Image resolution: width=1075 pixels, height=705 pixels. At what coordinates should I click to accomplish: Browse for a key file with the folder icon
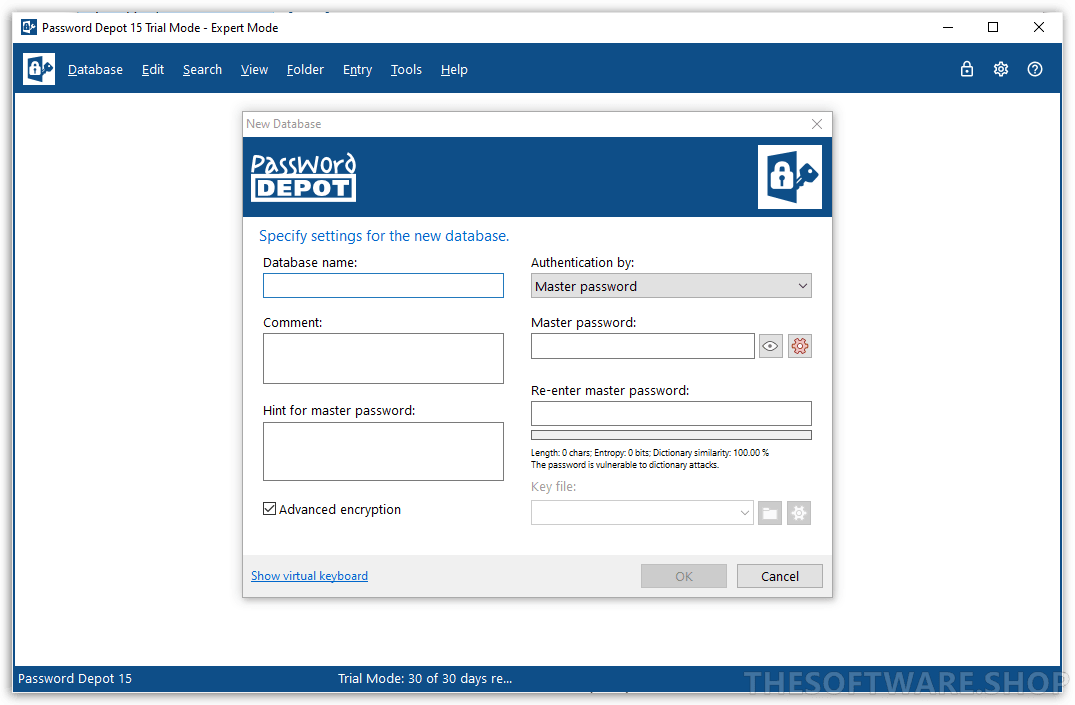pyautogui.click(x=770, y=513)
